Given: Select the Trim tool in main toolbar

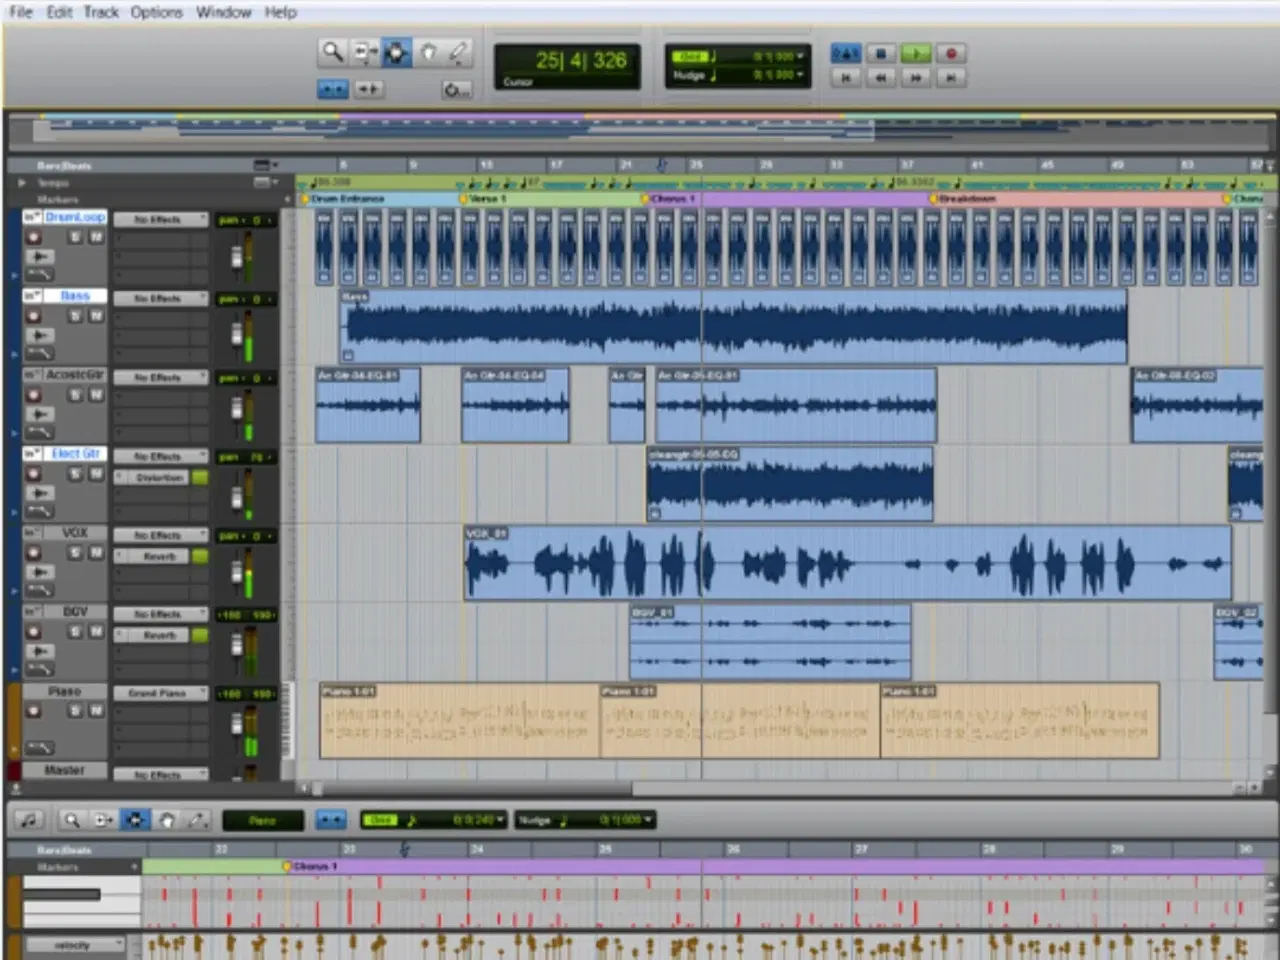Looking at the screenshot, I should point(364,52).
